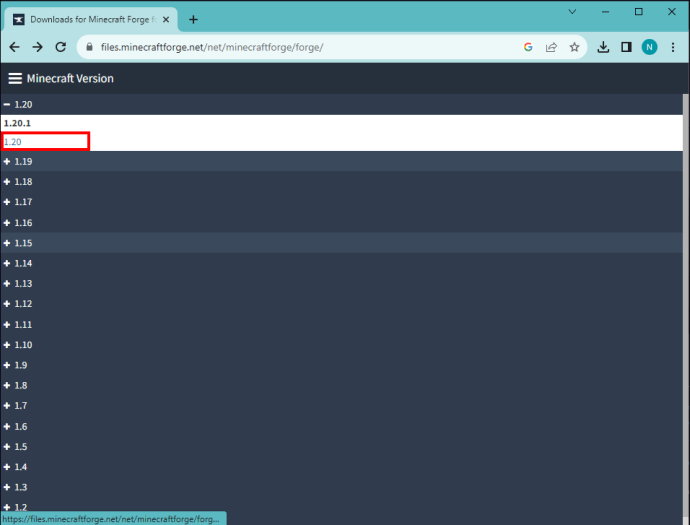
Task: Collapse the 1.20 version group
Action: coord(18,104)
